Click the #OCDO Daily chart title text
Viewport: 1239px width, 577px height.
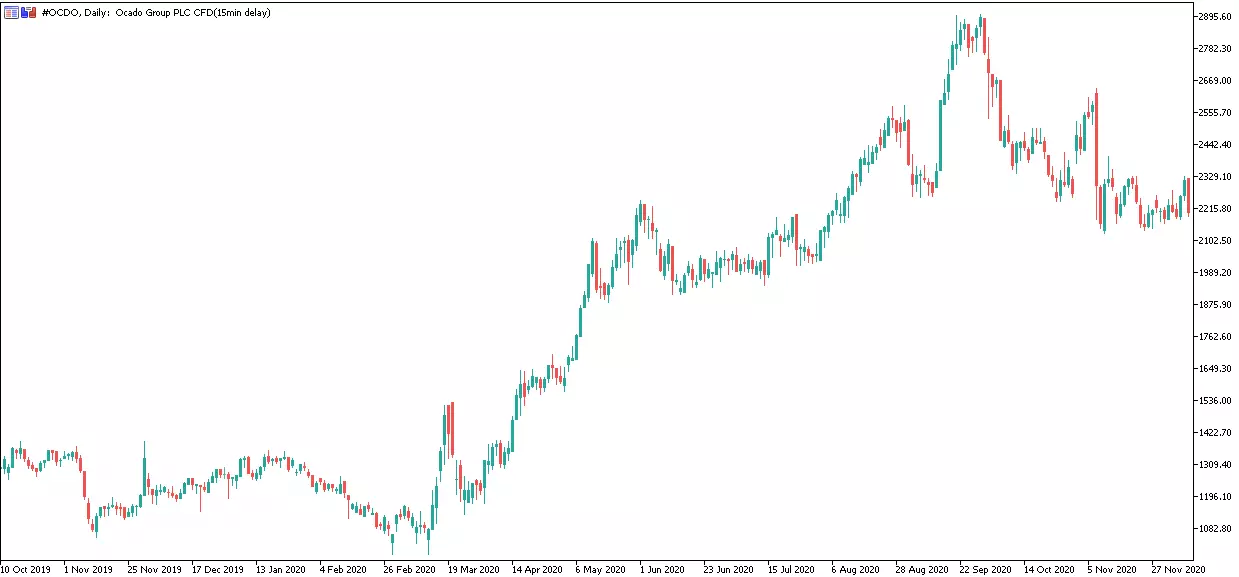pos(156,12)
